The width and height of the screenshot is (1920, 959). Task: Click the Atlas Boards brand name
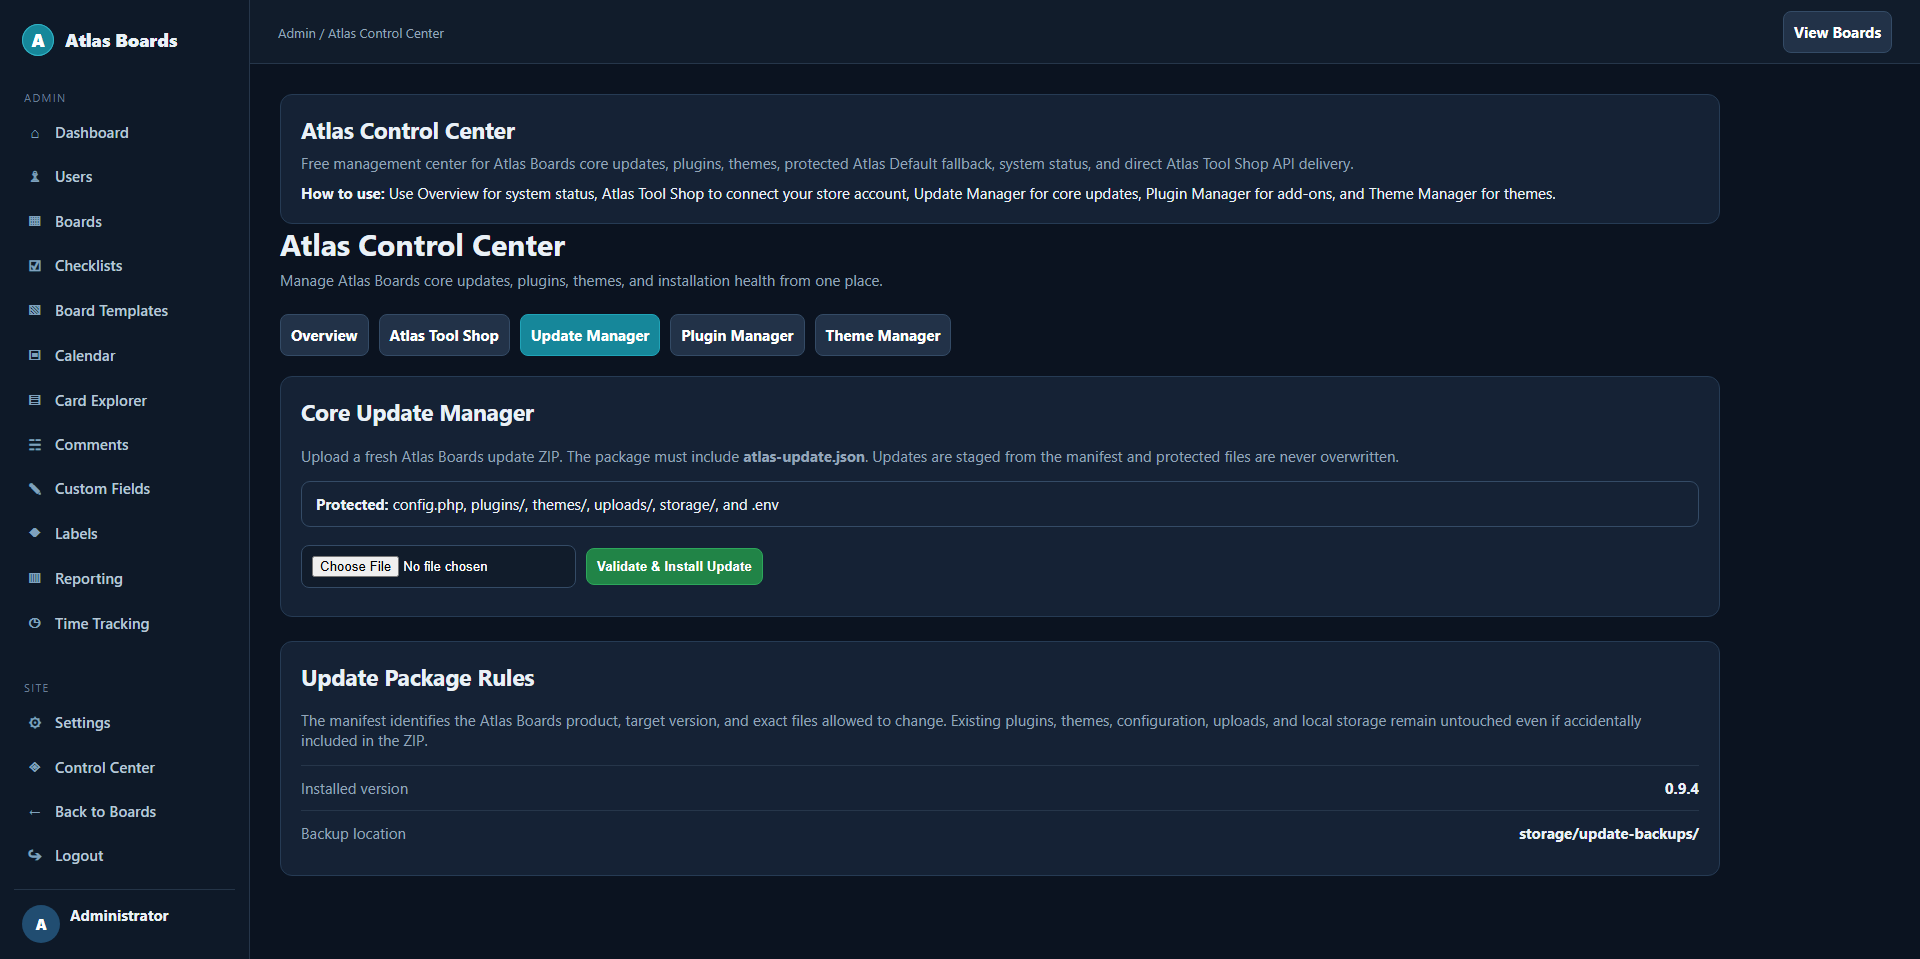pos(121,40)
